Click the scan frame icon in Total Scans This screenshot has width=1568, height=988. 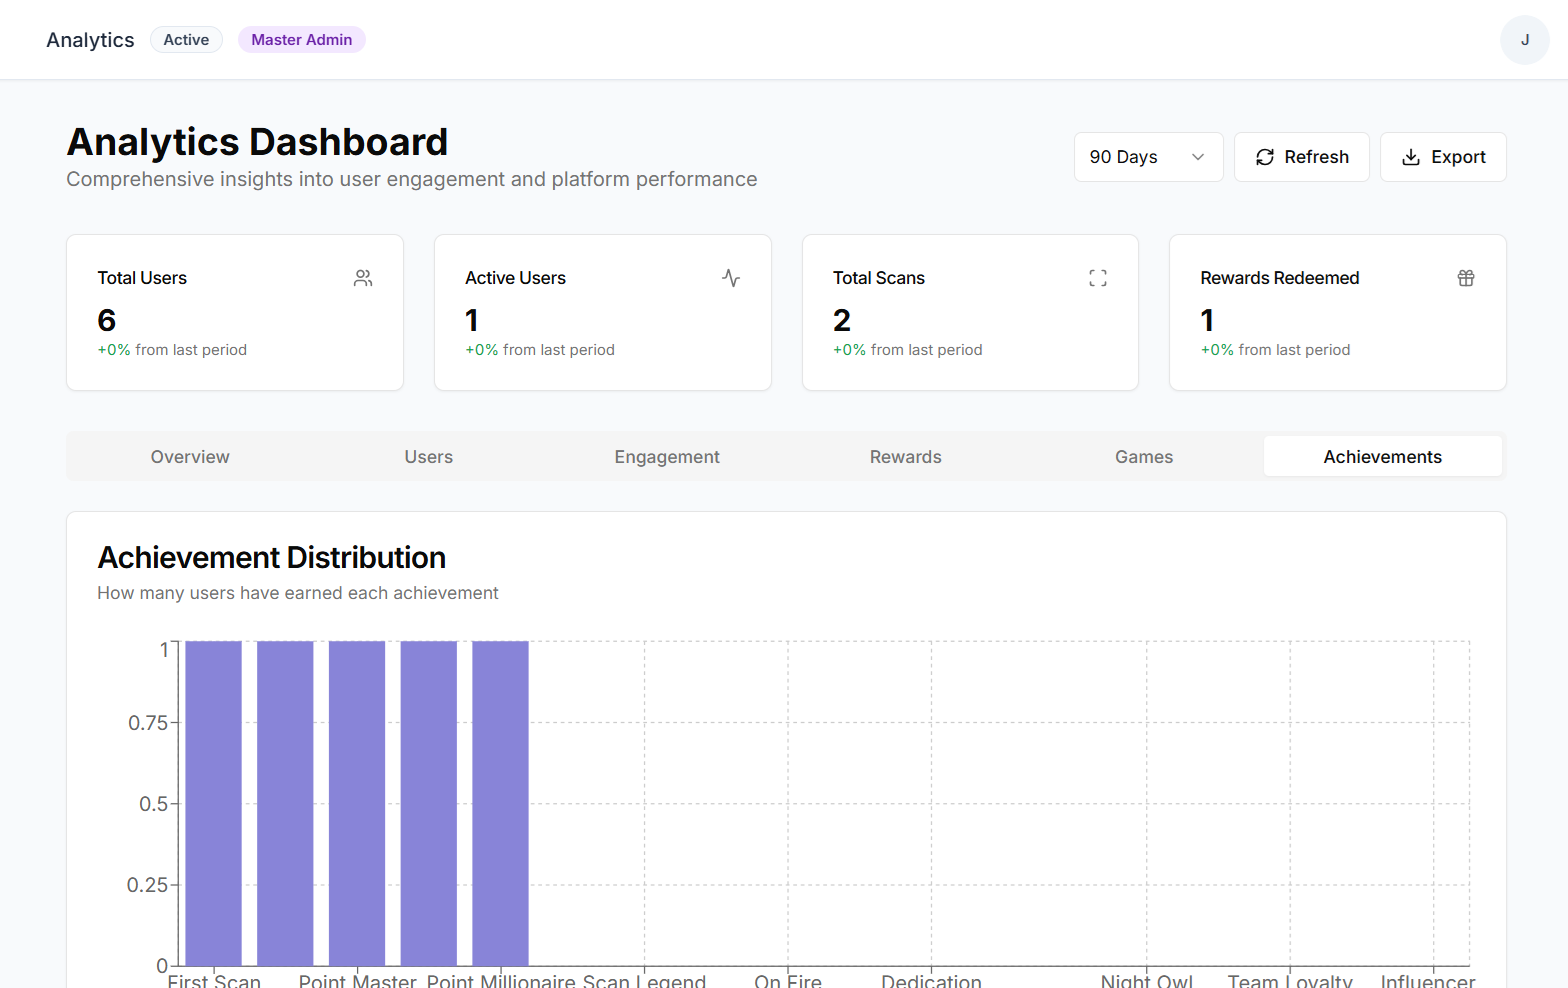1098,278
